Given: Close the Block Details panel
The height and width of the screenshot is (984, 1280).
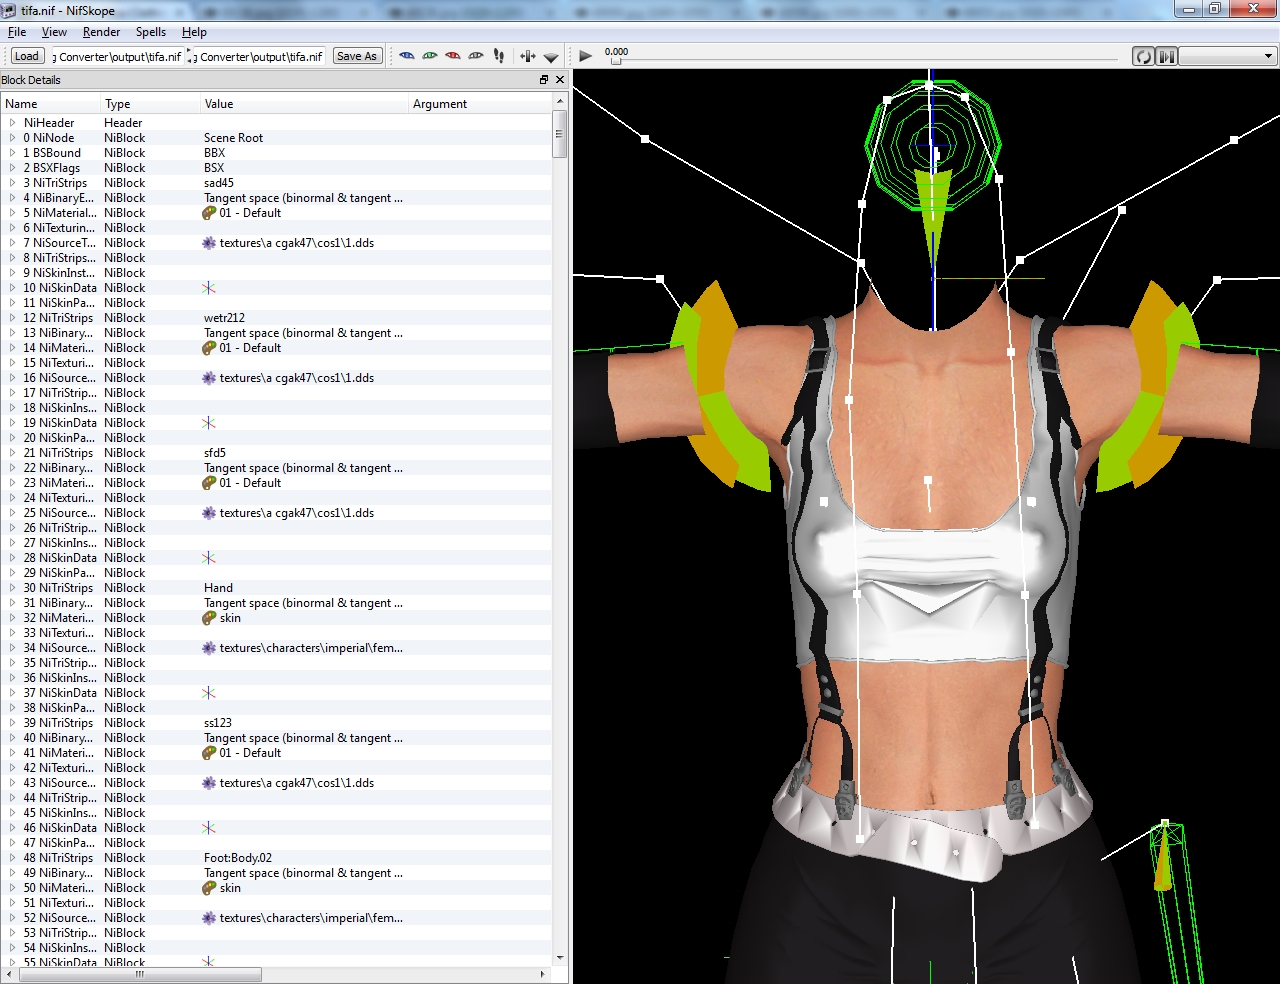Looking at the screenshot, I should pos(560,80).
